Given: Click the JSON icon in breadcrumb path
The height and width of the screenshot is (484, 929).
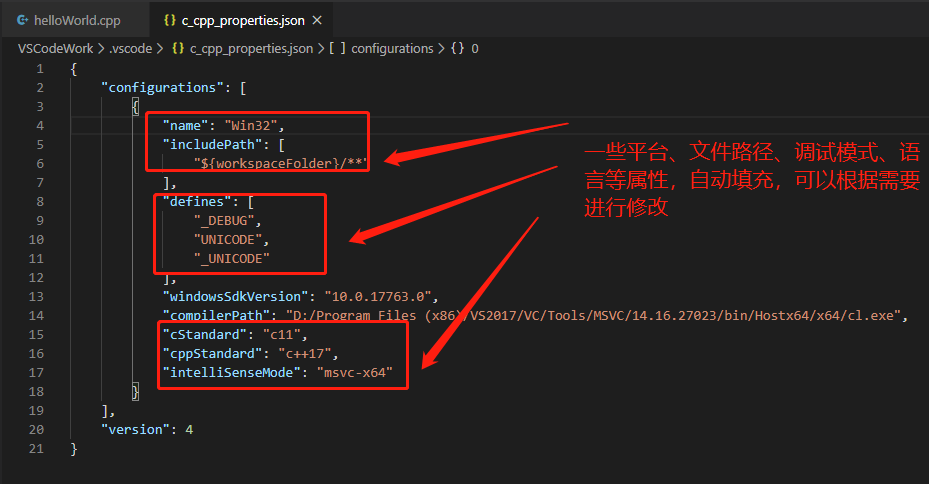Looking at the screenshot, I should point(178,48).
